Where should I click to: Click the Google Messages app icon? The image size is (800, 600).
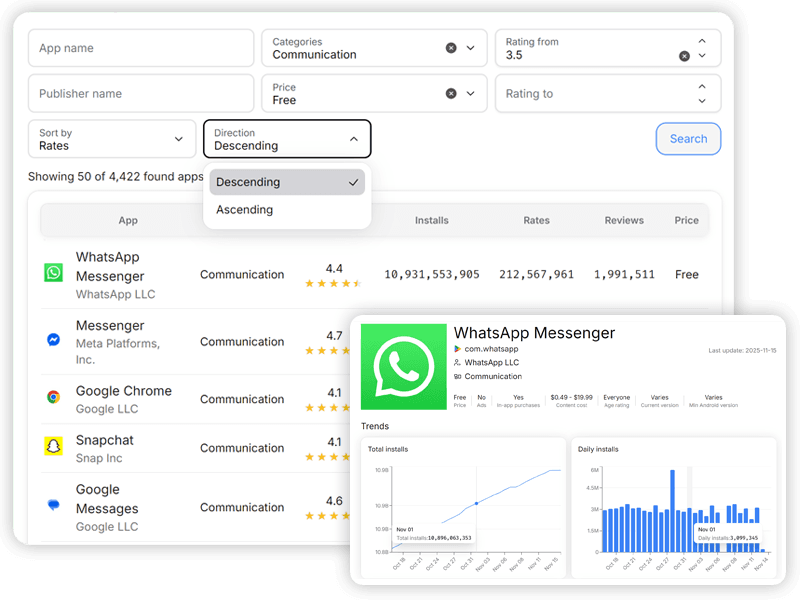[x=53, y=506]
